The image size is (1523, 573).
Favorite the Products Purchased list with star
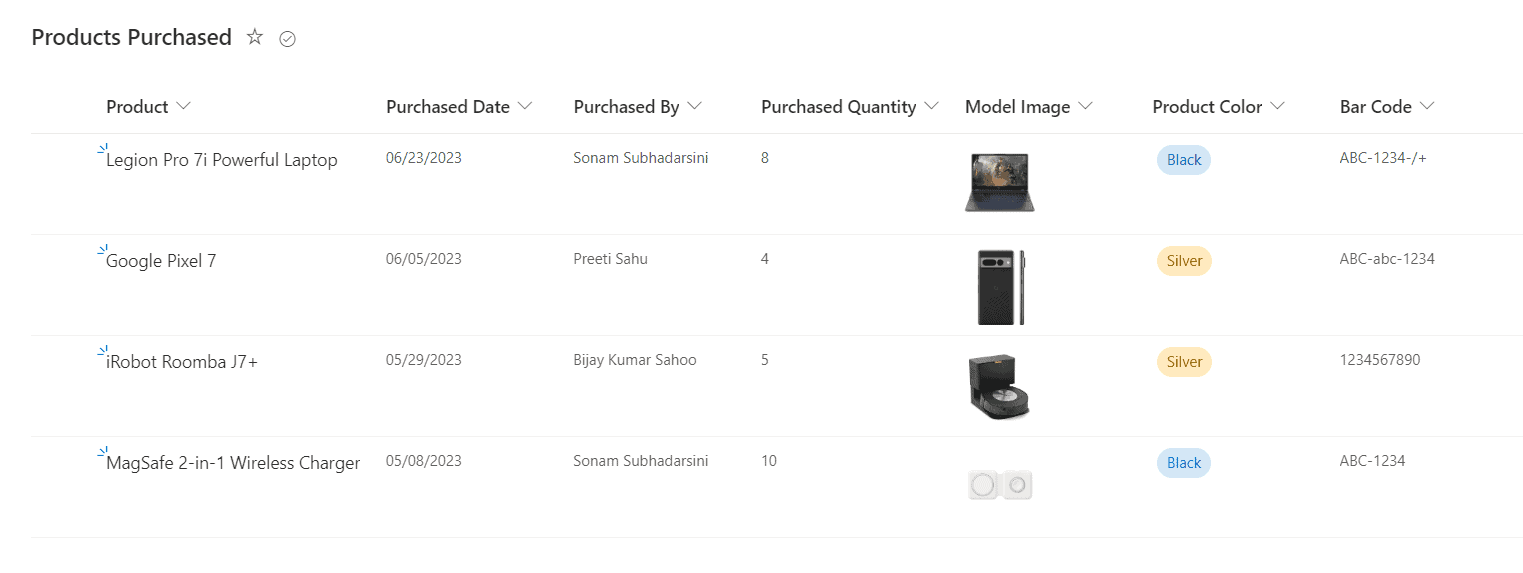pyautogui.click(x=255, y=38)
